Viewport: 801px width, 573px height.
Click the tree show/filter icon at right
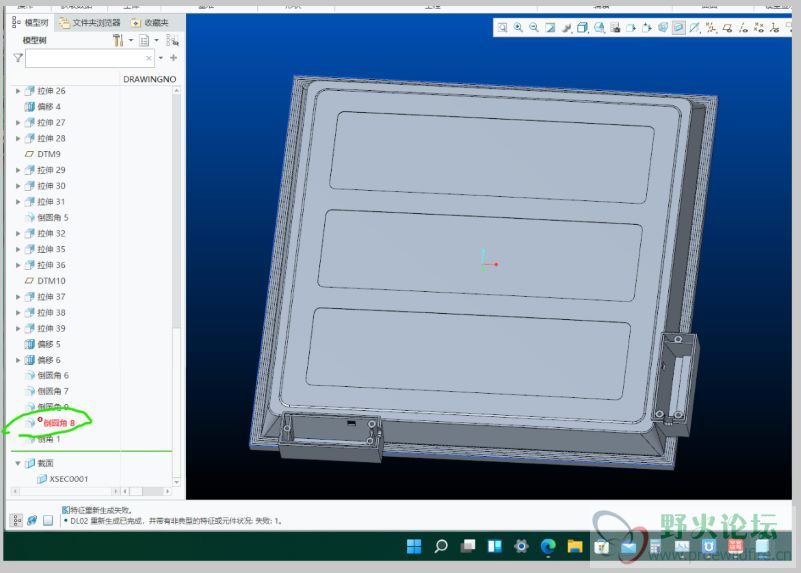[x=172, y=40]
